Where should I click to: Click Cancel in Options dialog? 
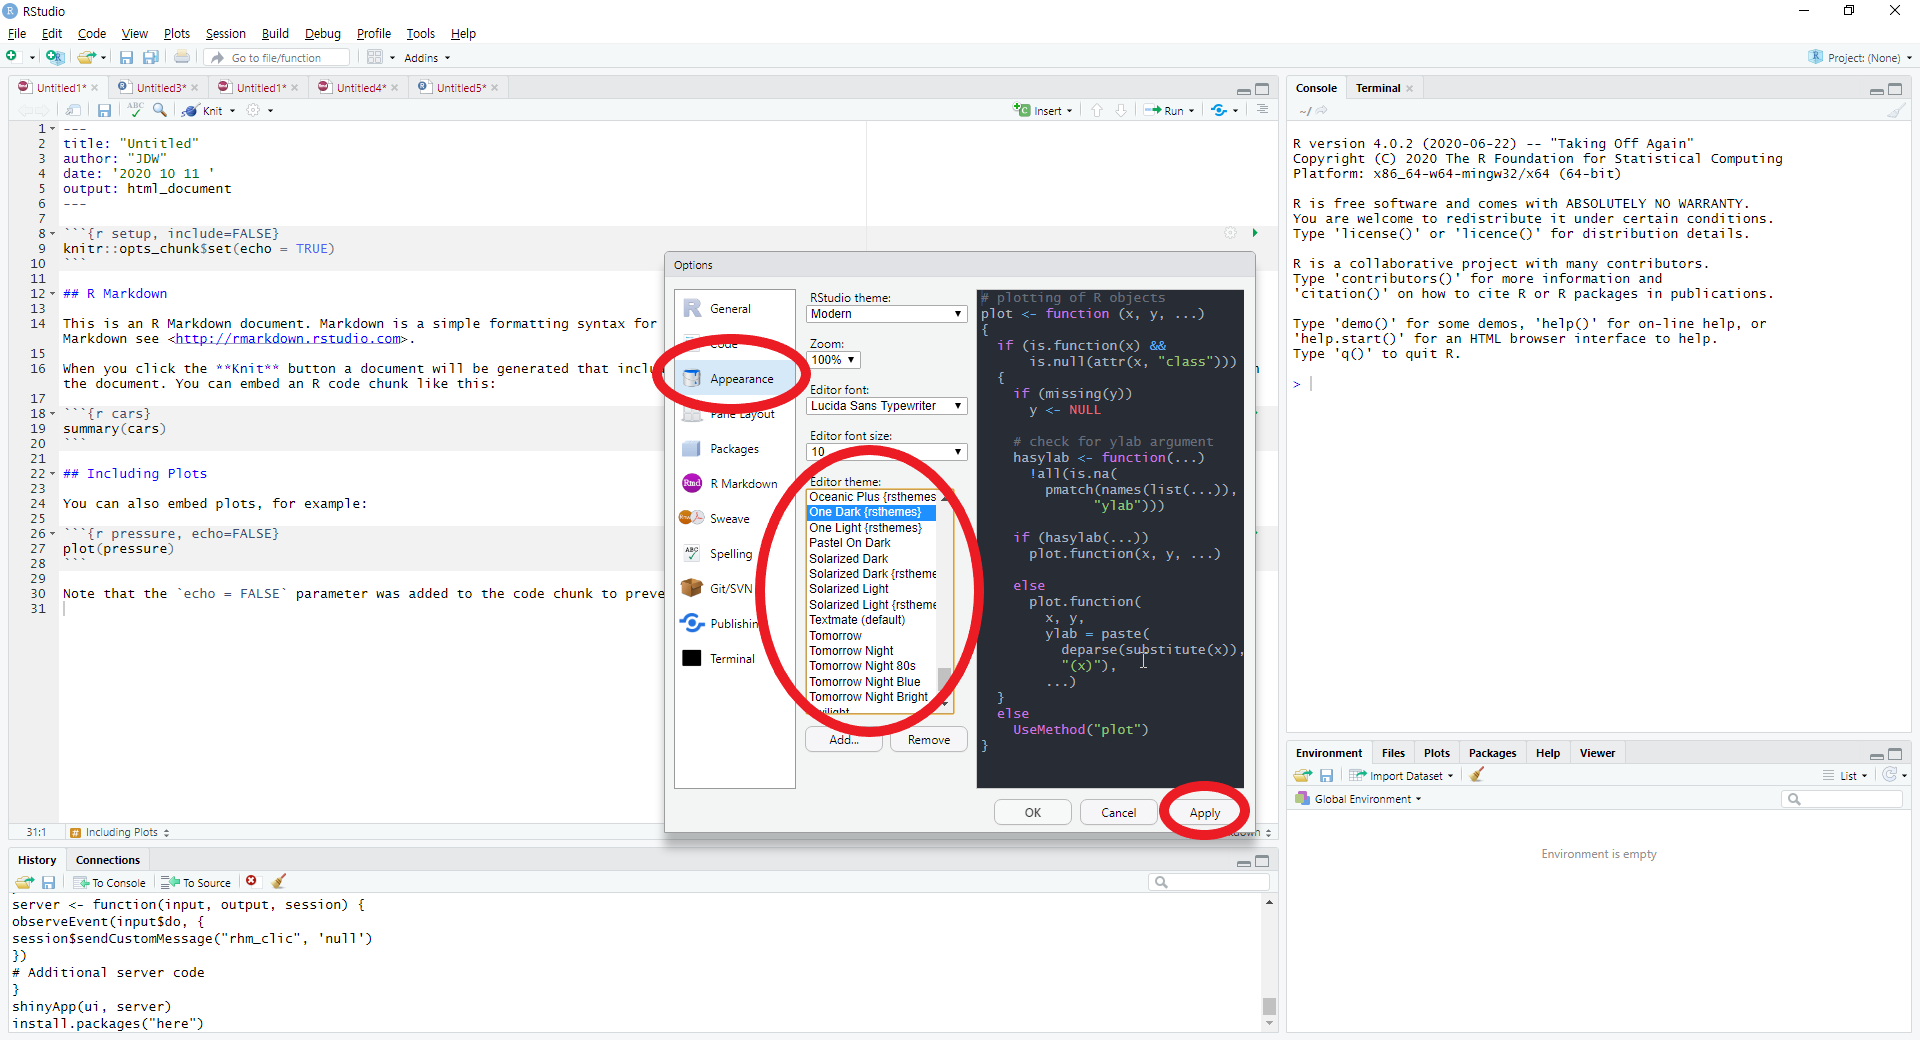pyautogui.click(x=1118, y=812)
